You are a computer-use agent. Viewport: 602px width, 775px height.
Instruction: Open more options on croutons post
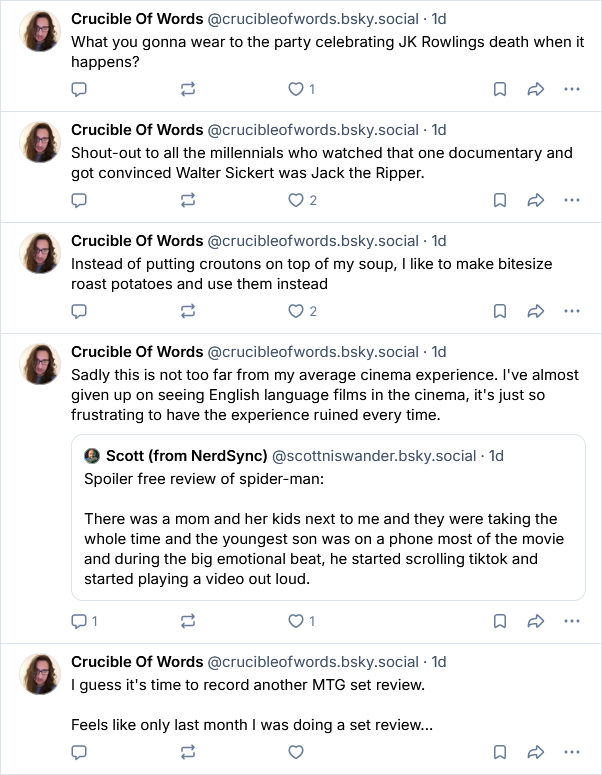pyautogui.click(x=572, y=311)
